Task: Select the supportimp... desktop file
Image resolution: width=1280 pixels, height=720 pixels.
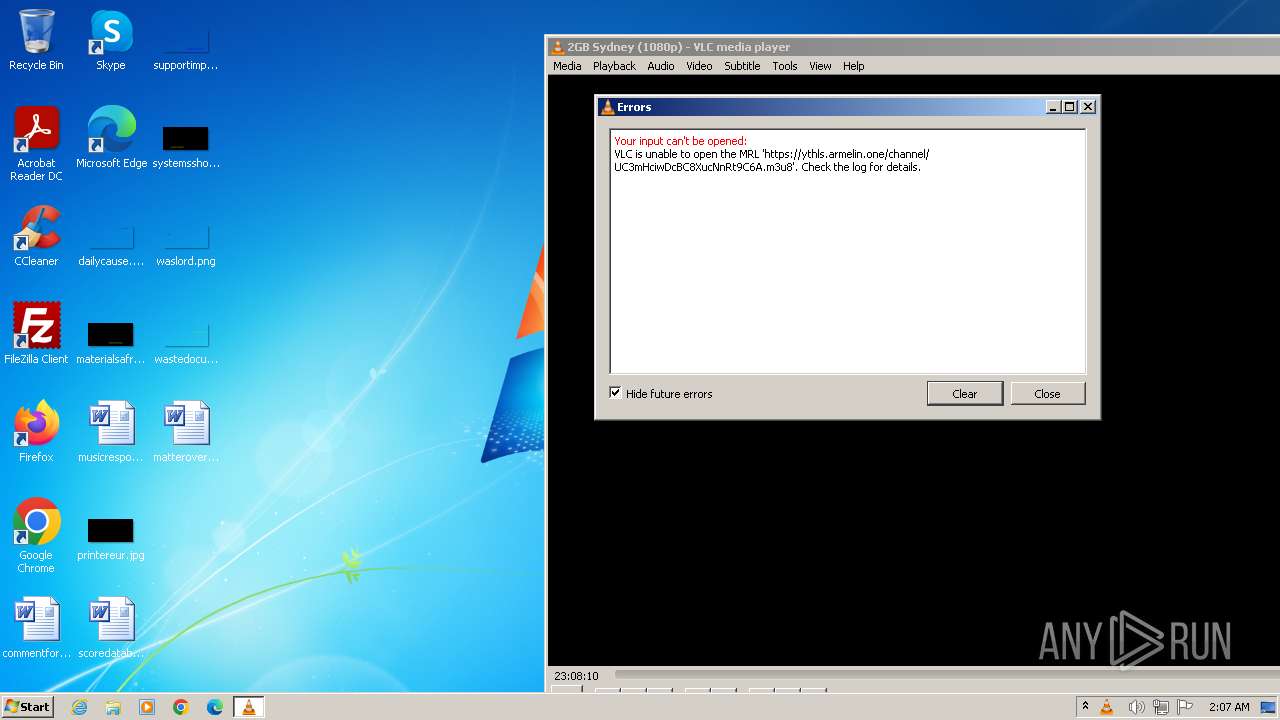Action: tap(186, 50)
